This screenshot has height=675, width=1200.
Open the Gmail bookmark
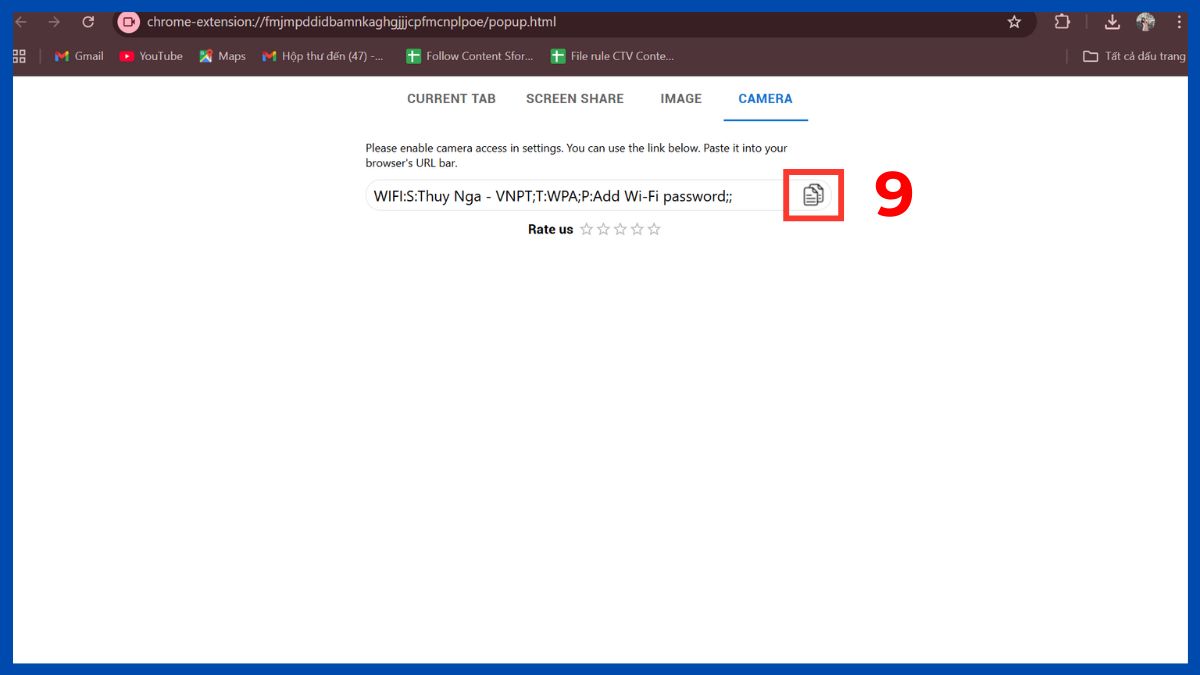79,56
